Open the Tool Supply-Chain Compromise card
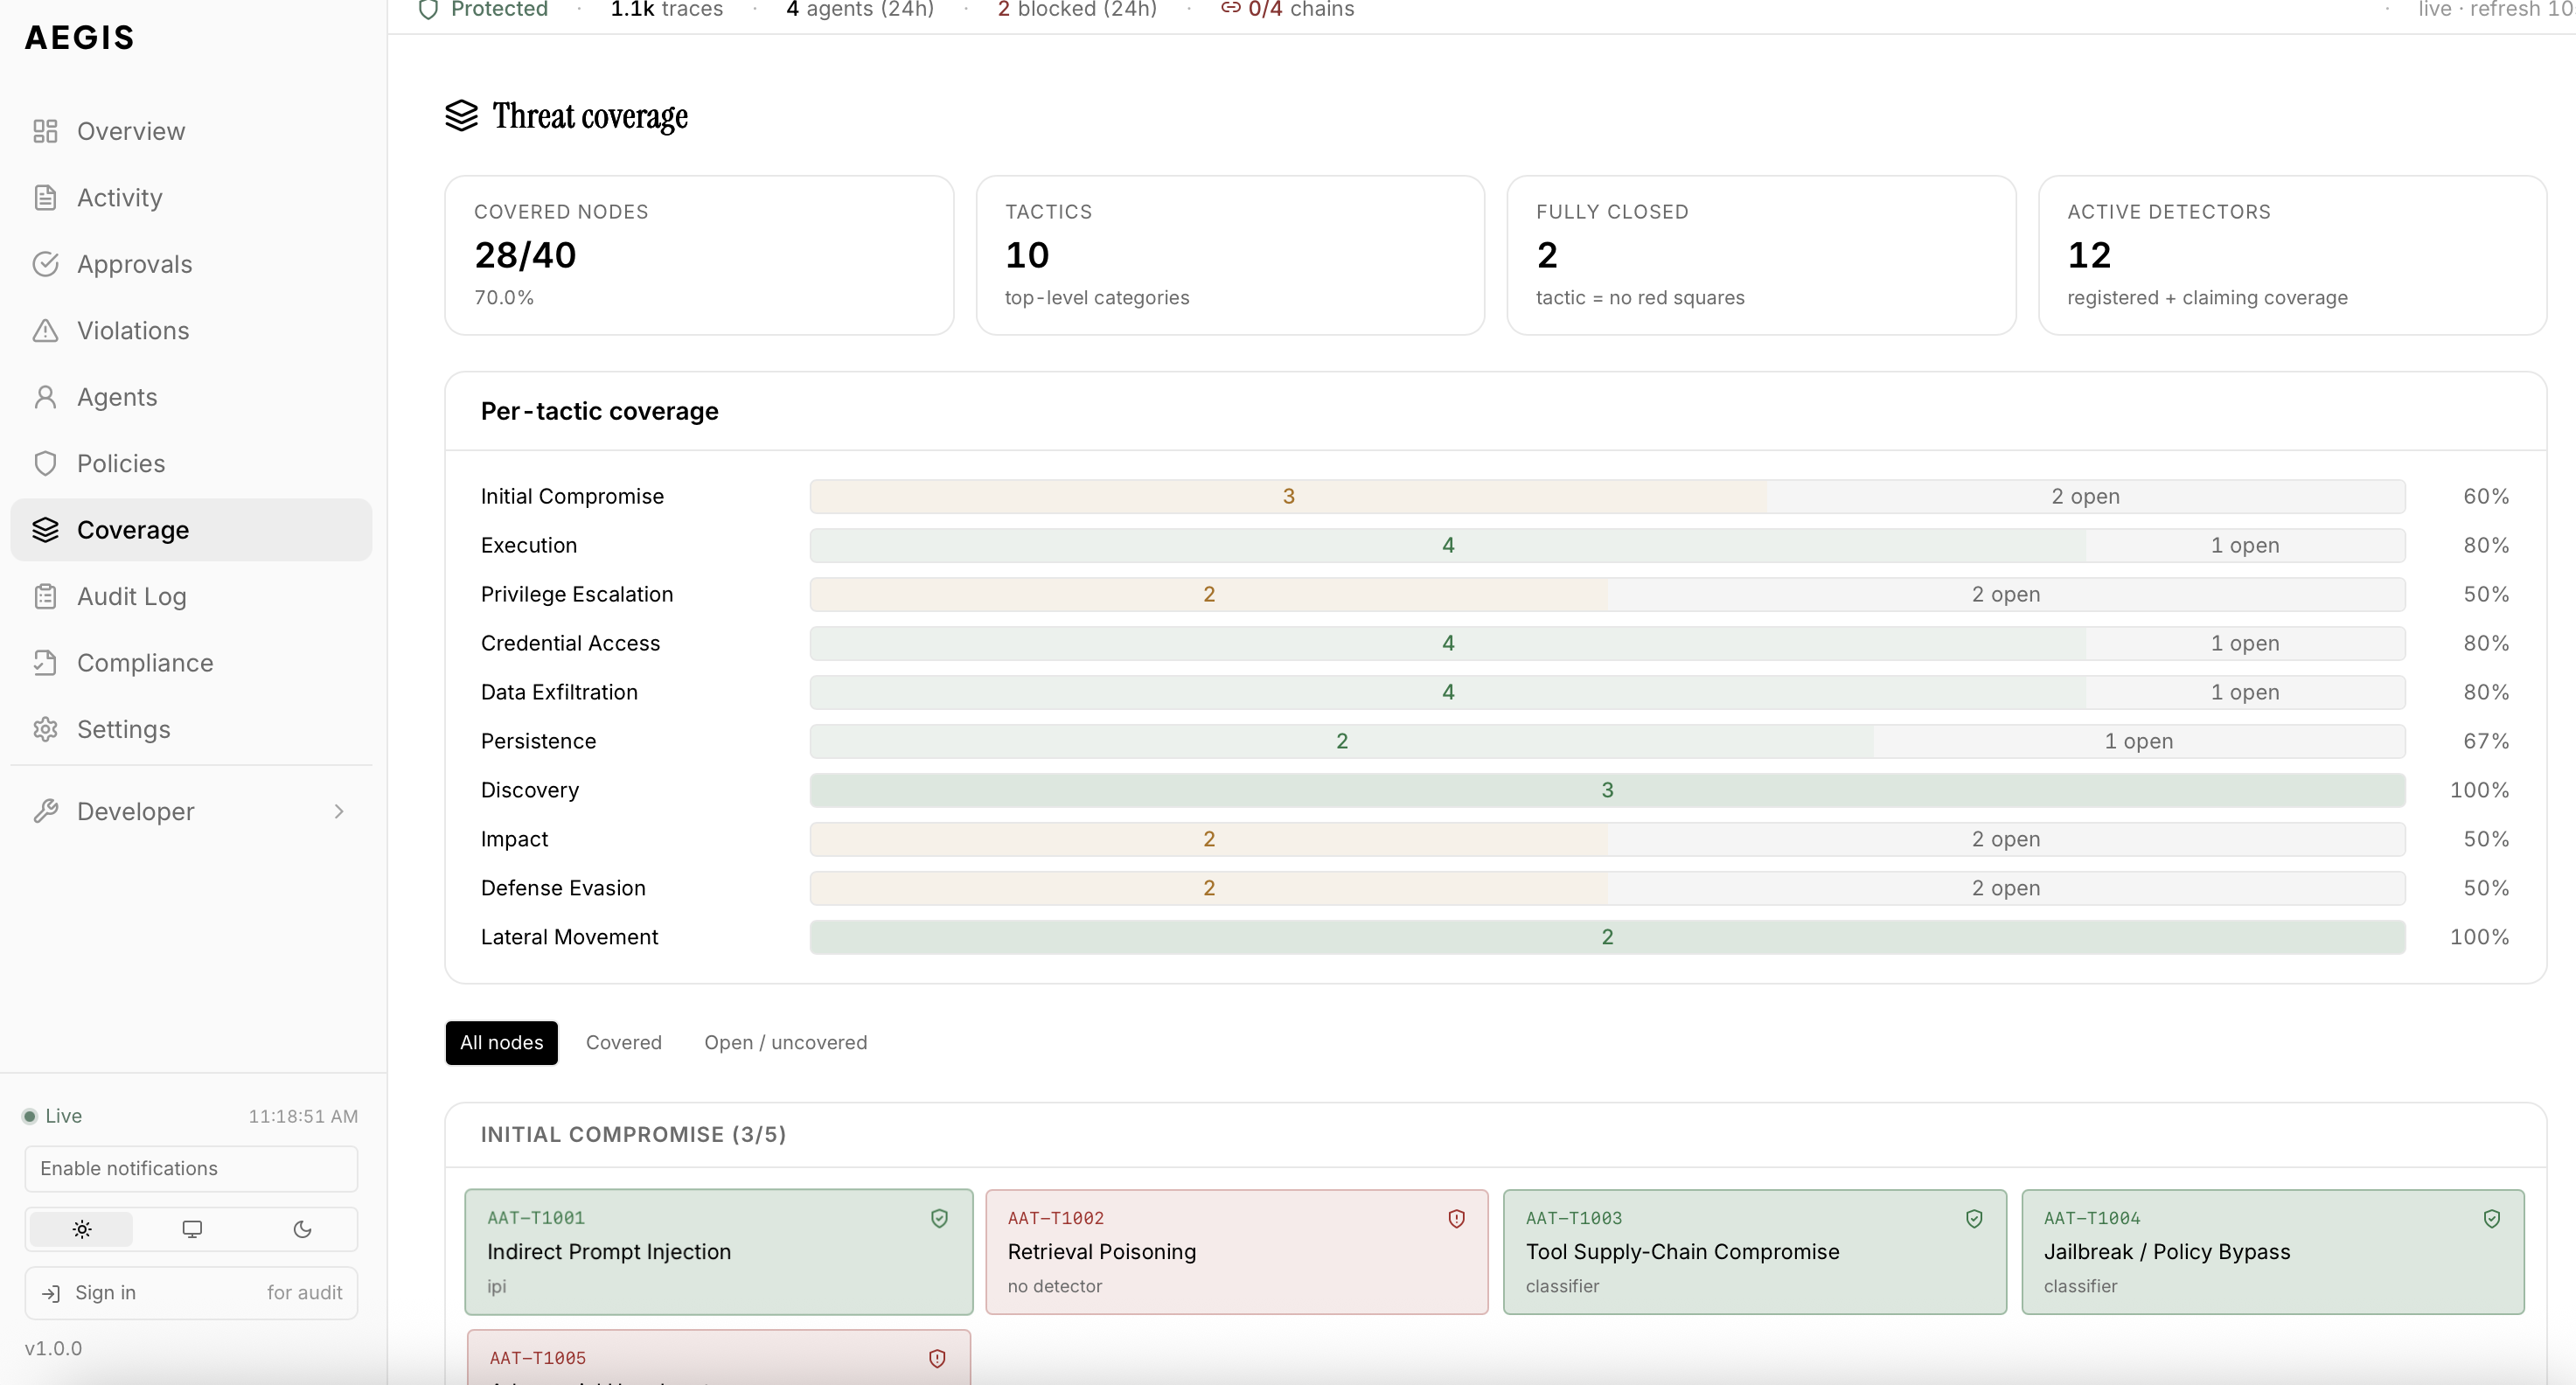 point(1755,1252)
